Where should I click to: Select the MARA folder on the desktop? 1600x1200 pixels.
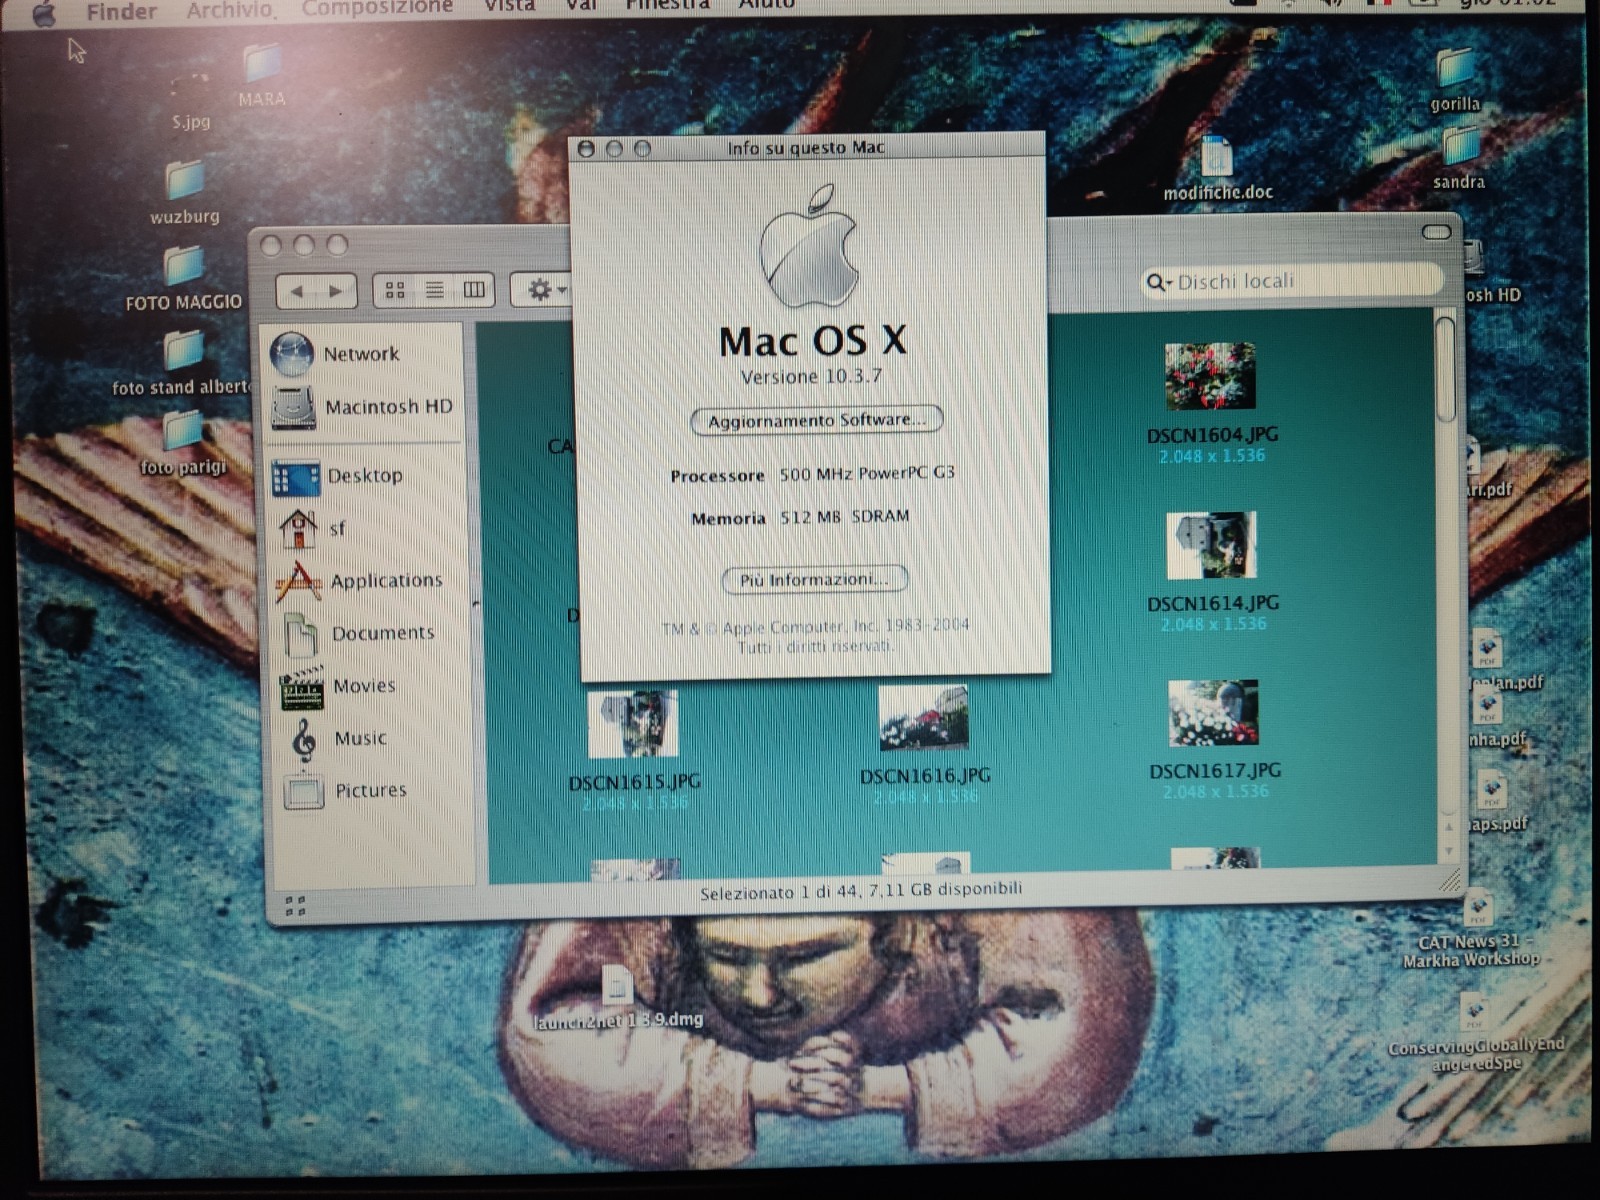(x=262, y=73)
